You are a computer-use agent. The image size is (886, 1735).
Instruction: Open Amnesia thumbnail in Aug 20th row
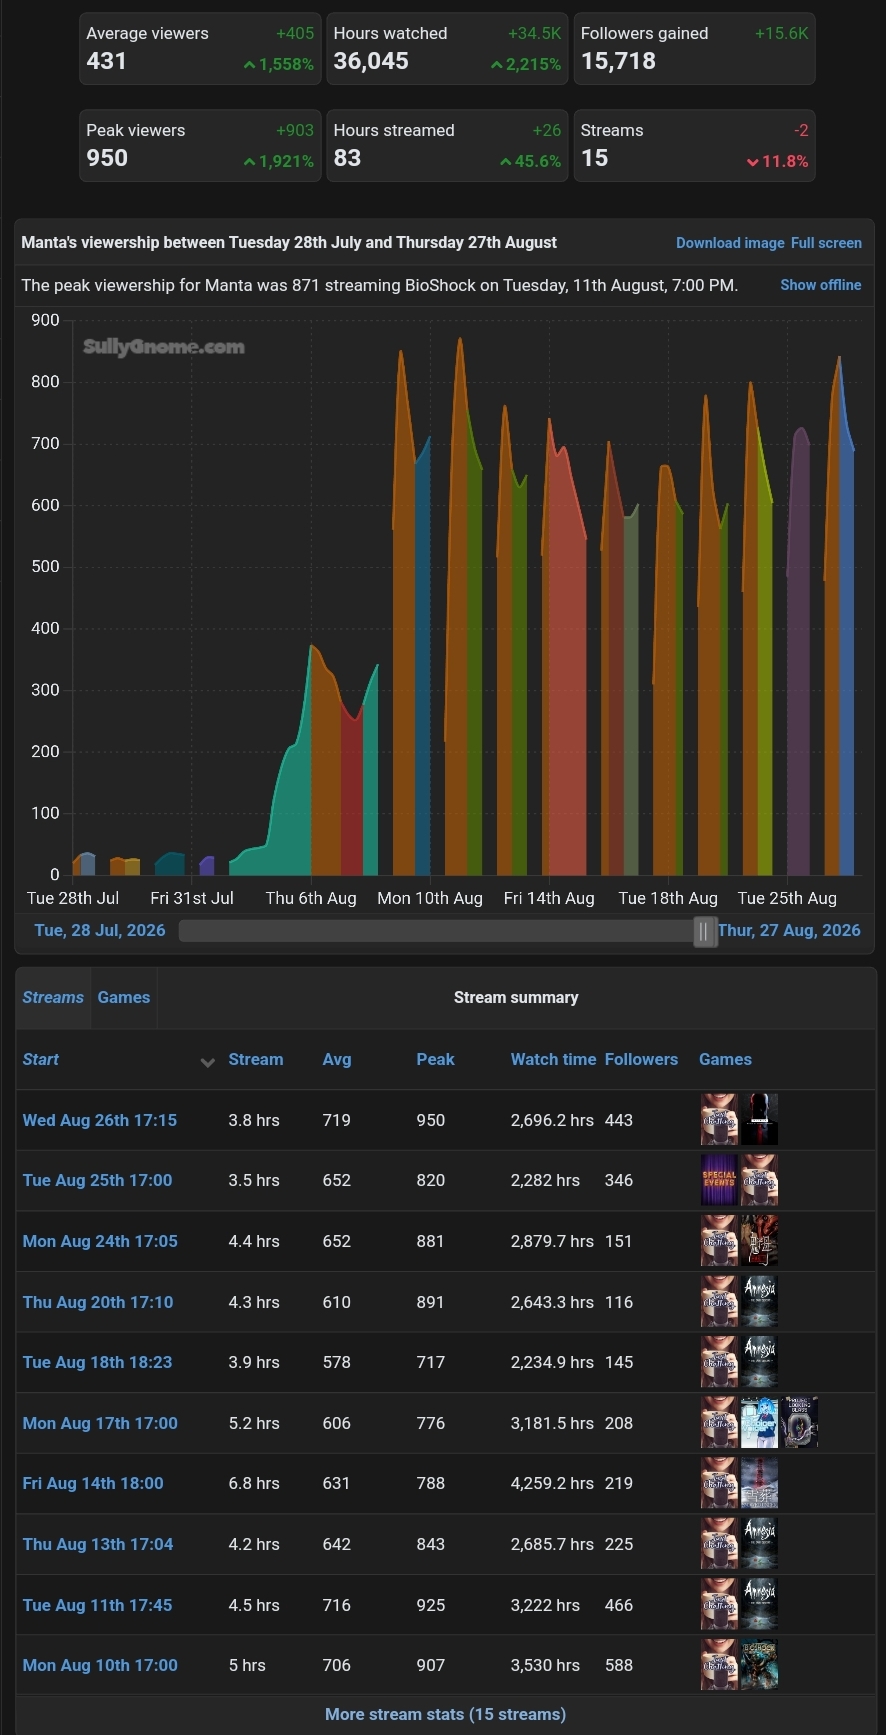point(759,1302)
